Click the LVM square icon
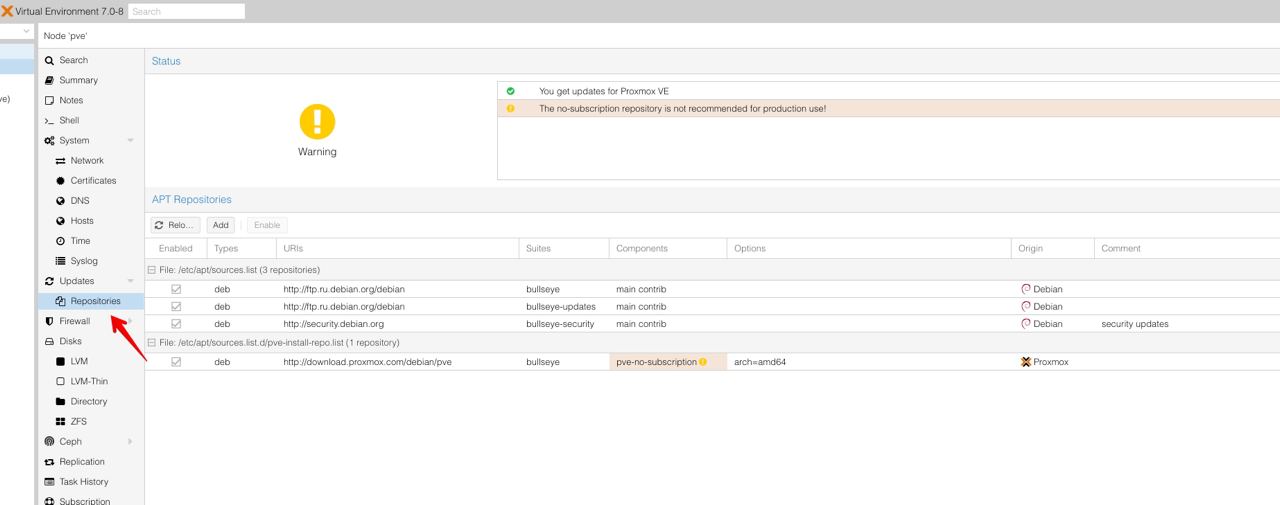Screen dimensions: 1280x505 coord(60,361)
